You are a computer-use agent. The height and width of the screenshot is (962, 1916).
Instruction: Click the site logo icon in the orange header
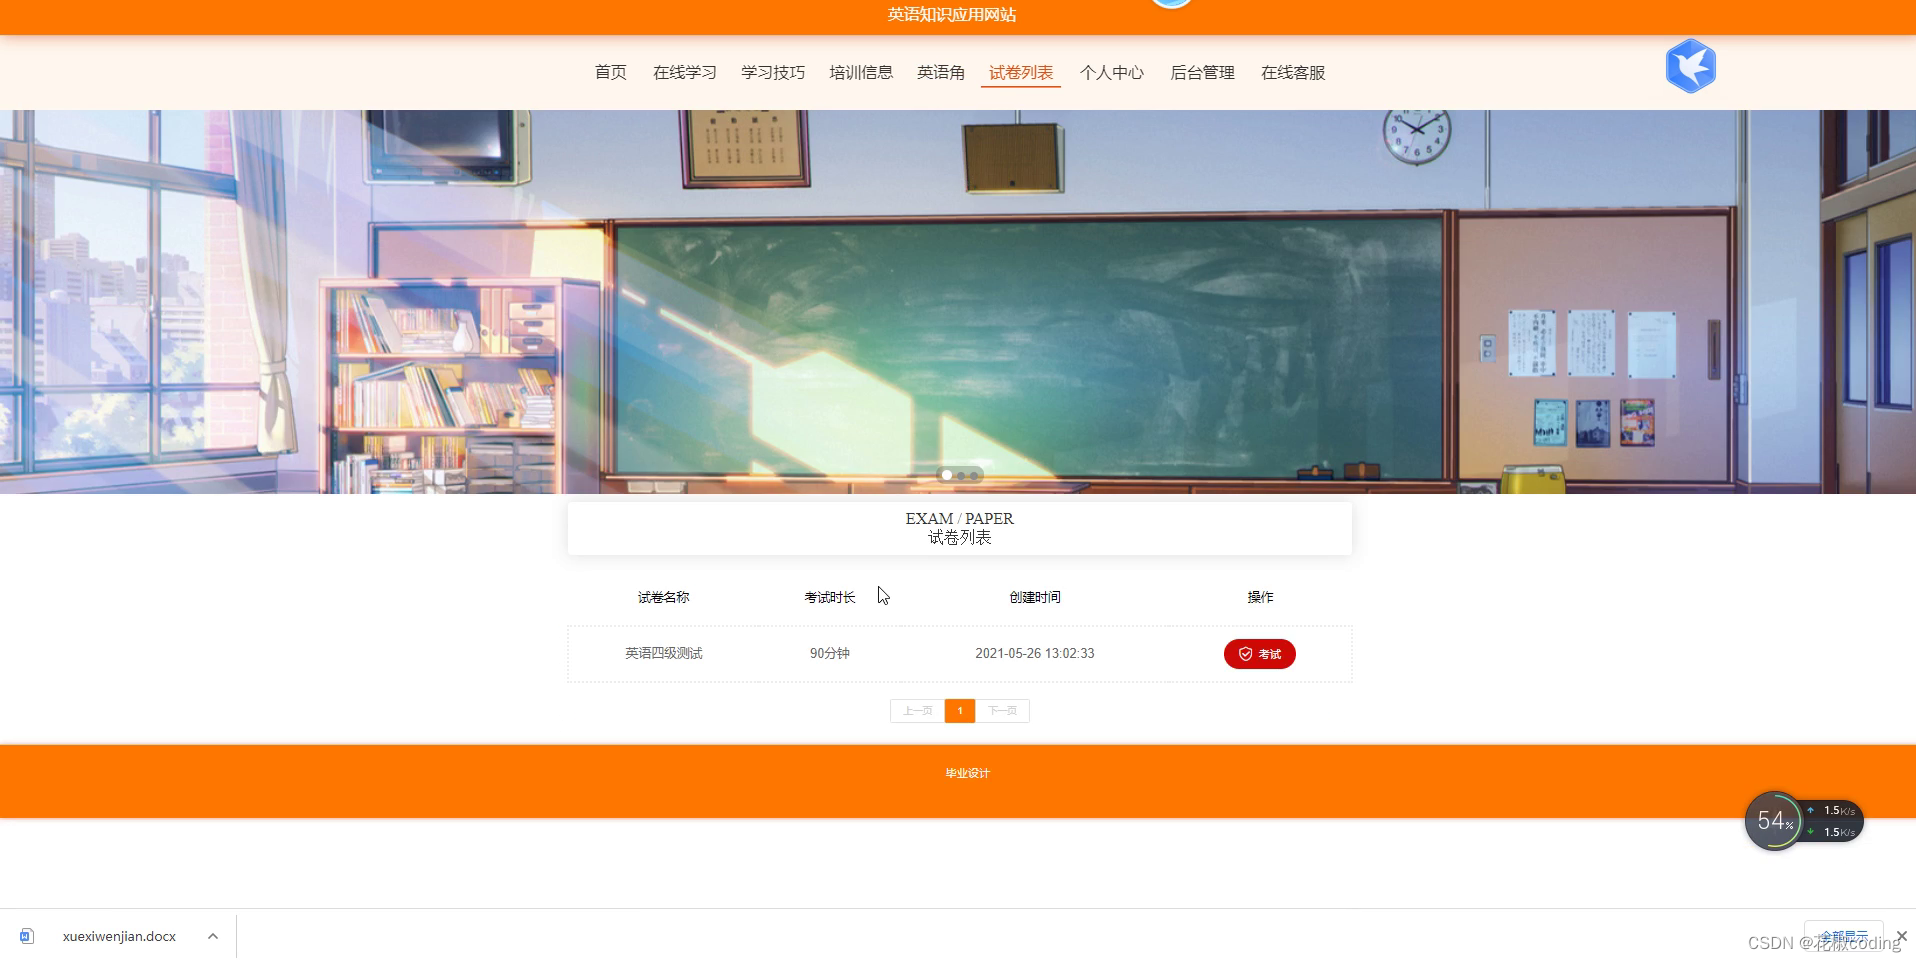pos(1170,5)
